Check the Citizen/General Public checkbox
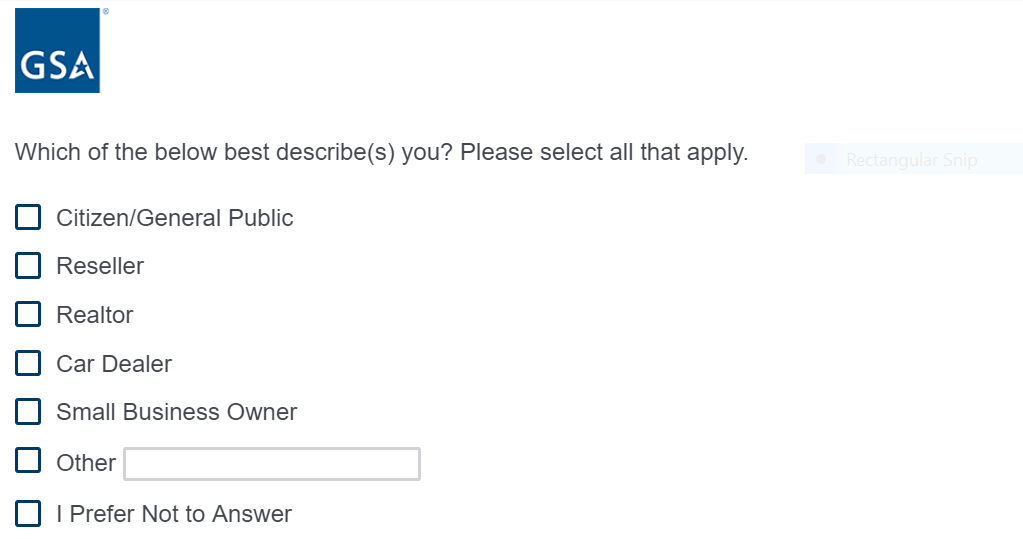 (28, 217)
